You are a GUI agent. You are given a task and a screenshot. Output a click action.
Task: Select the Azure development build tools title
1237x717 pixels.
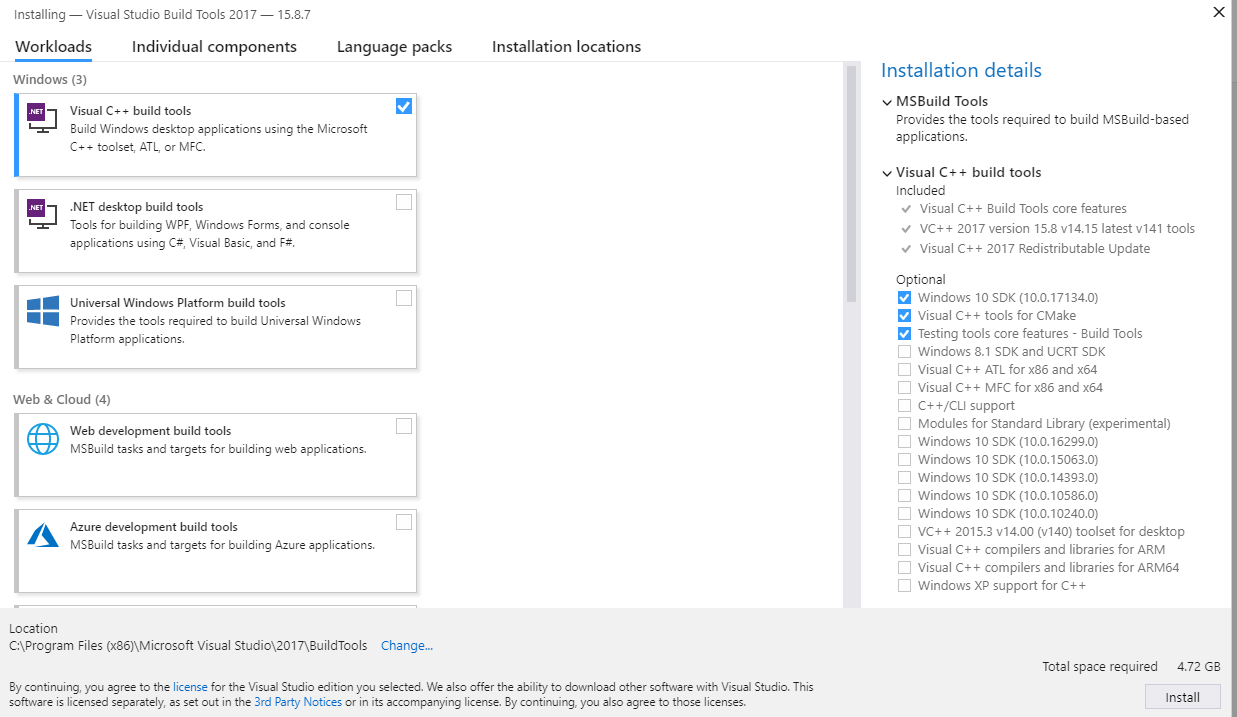[154, 527]
